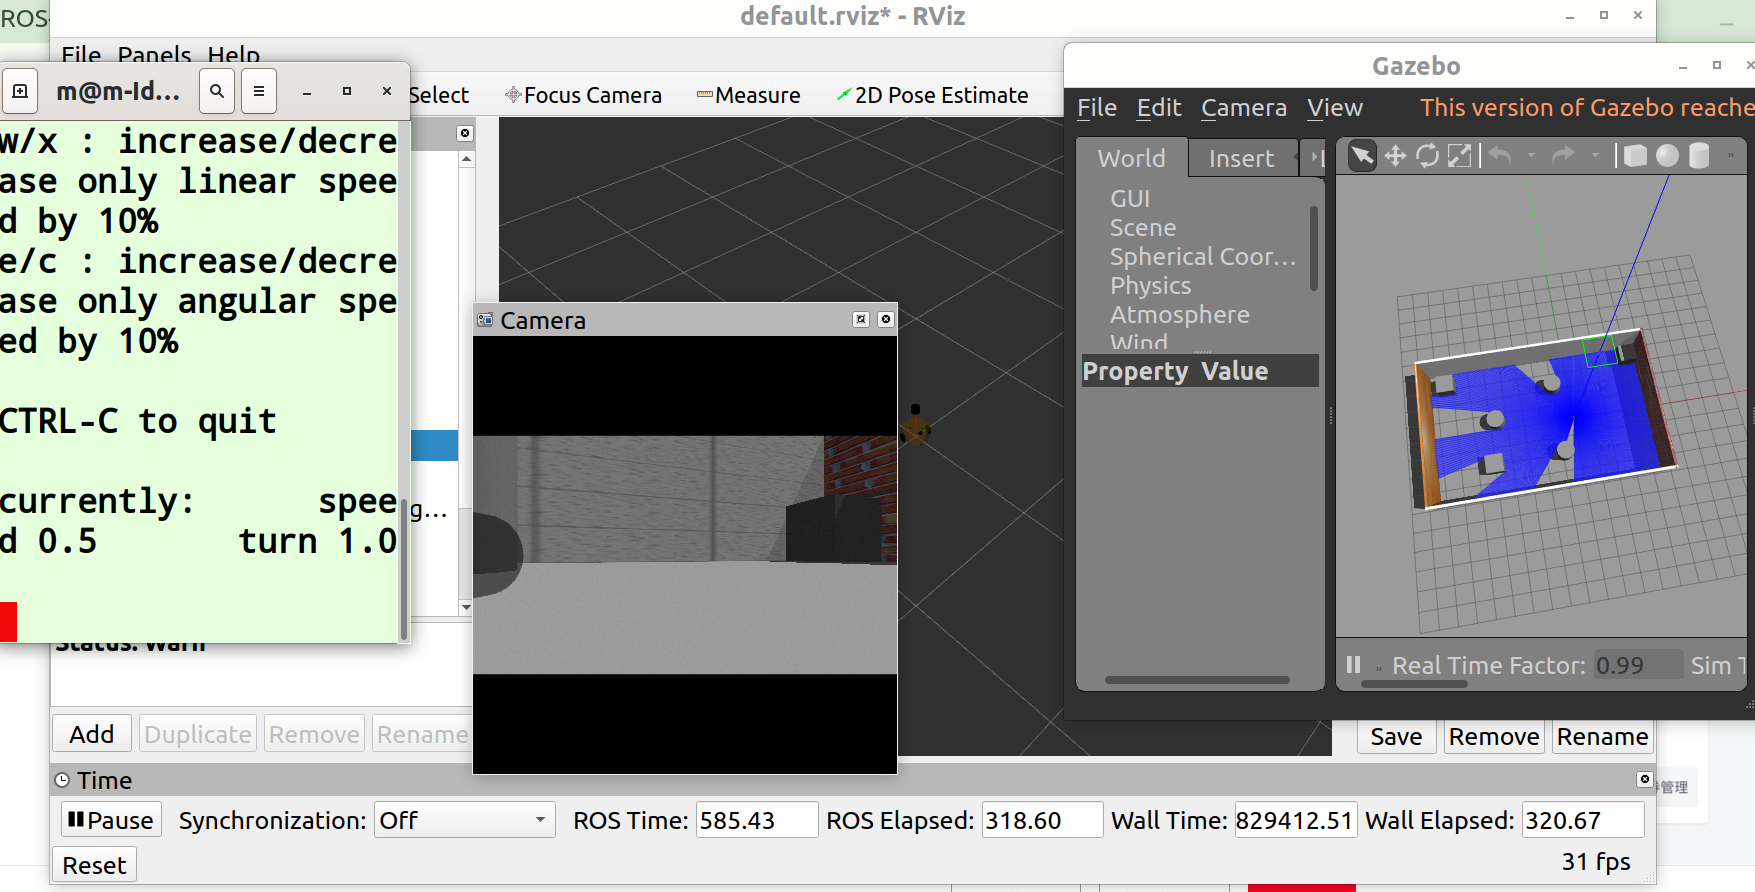Select Focus Camera tool in RViz
This screenshot has height=892, width=1755.
point(583,95)
